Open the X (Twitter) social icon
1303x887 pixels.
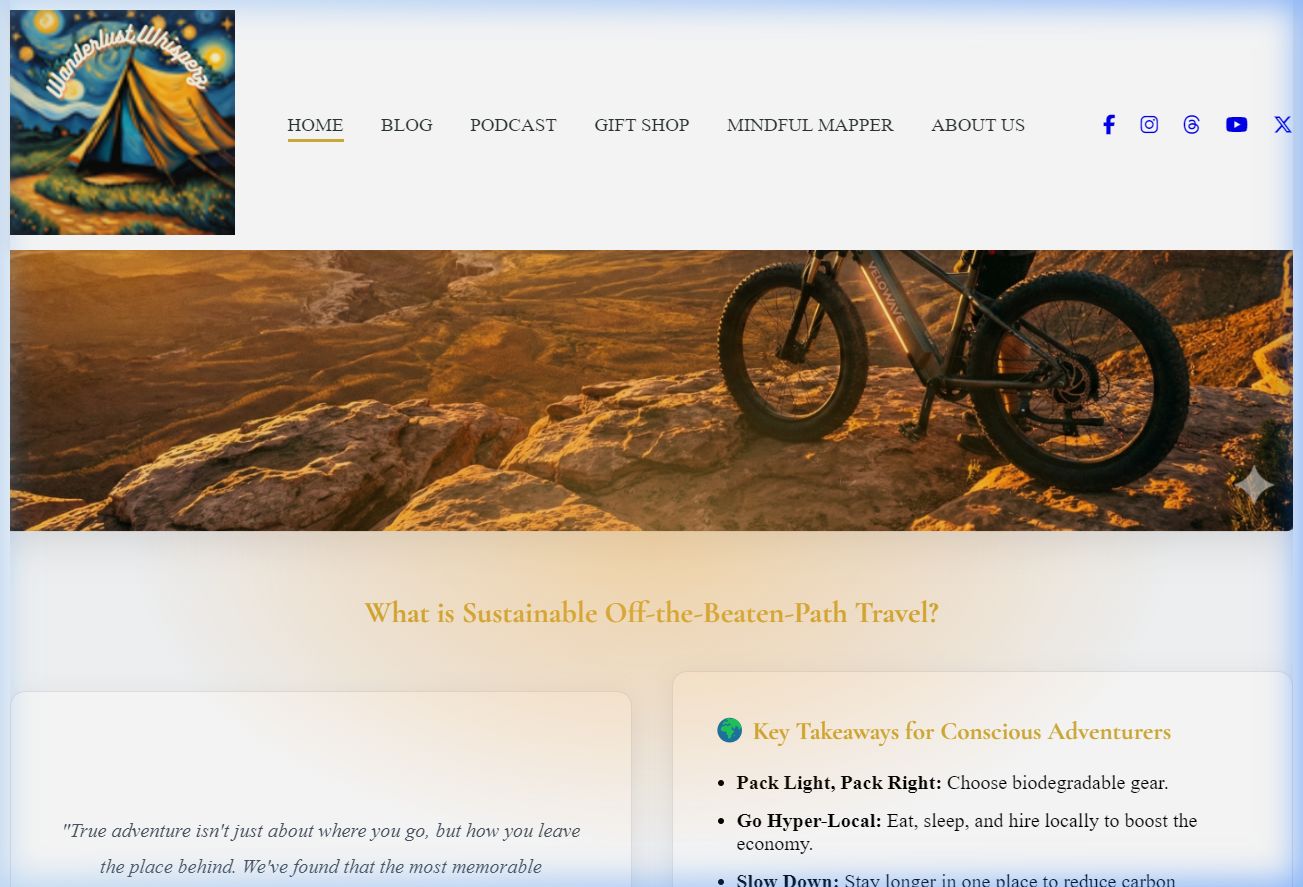[1282, 125]
